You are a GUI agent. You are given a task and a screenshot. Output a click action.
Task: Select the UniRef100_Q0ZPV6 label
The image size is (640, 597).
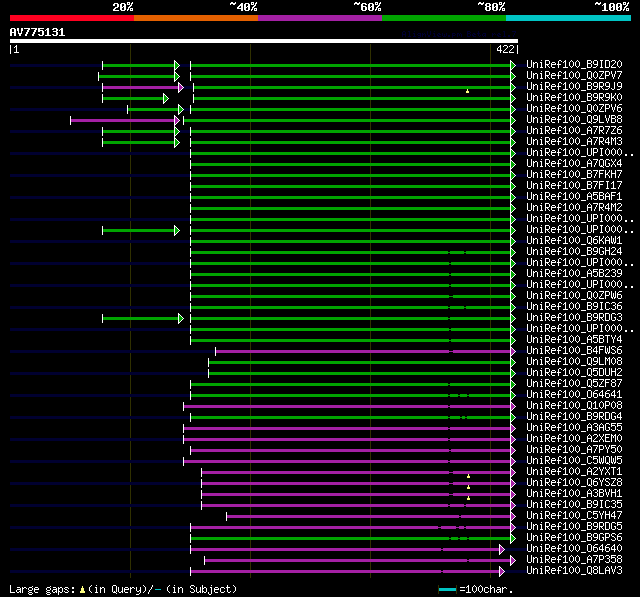tap(574, 109)
